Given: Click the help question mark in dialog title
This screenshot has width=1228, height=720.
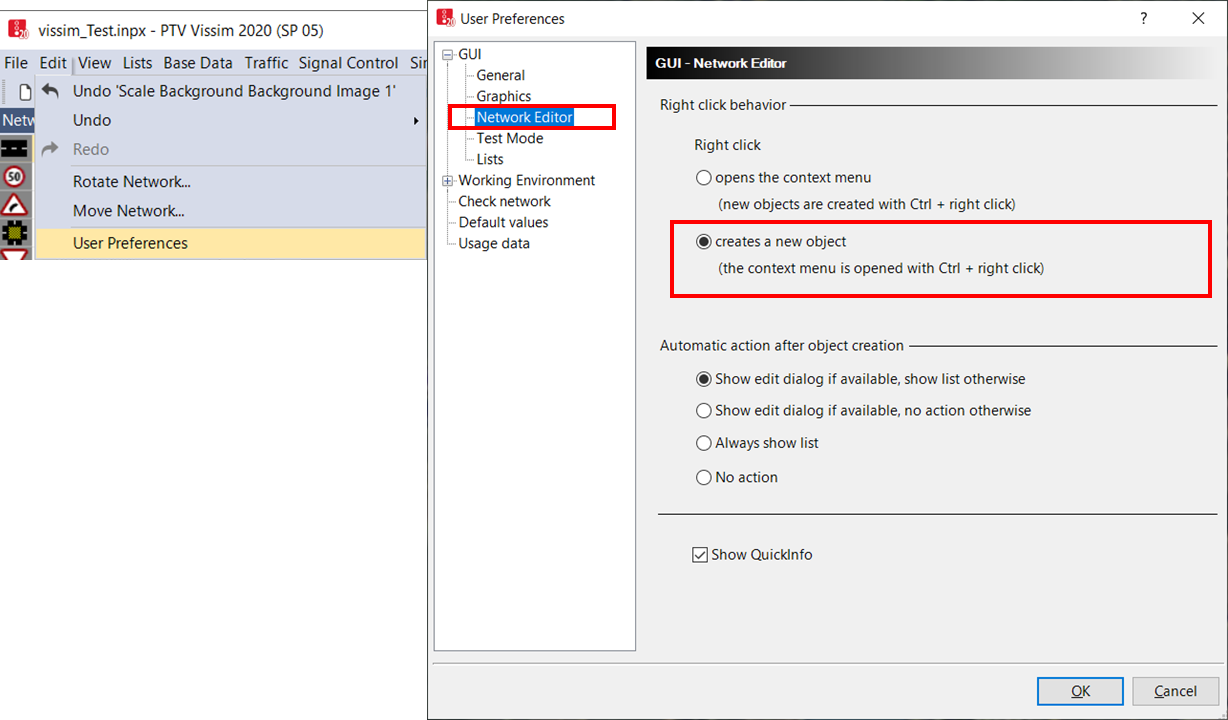Looking at the screenshot, I should (1144, 18).
